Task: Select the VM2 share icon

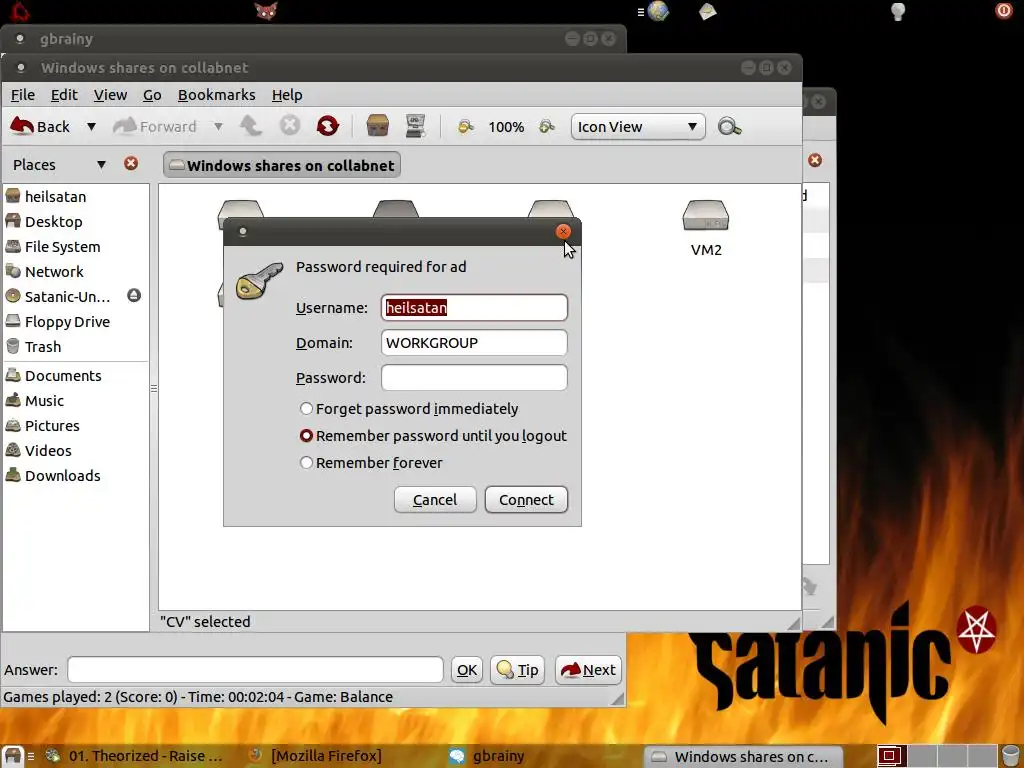Action: (706, 227)
